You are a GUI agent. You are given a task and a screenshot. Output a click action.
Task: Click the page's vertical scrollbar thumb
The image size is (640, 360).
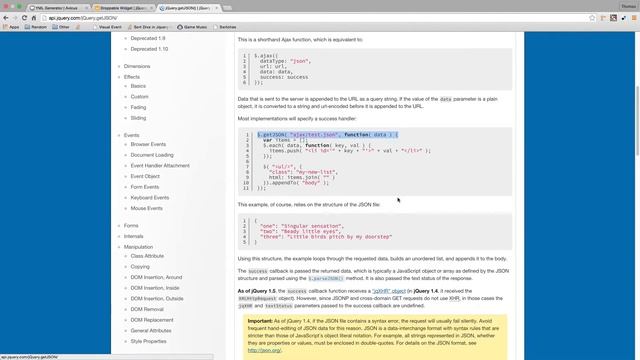(637, 120)
